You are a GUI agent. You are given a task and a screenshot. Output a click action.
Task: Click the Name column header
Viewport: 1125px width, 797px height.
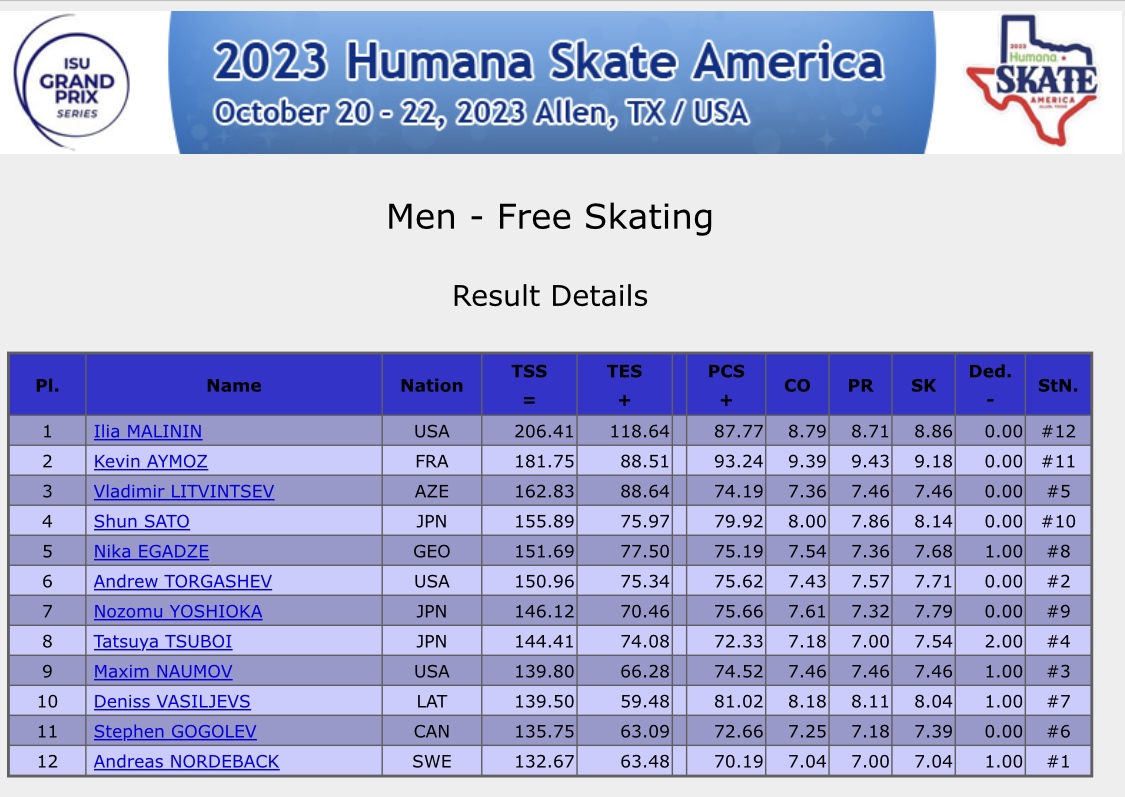click(234, 385)
